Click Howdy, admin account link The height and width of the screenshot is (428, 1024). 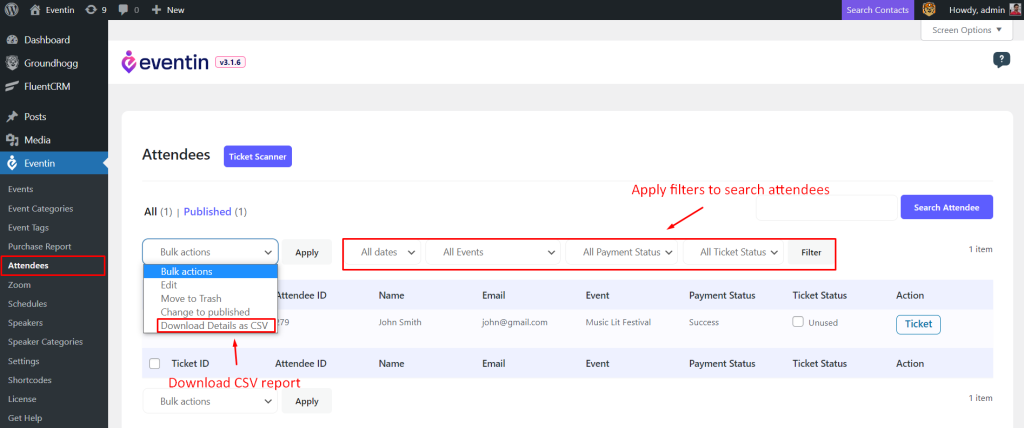pos(976,10)
